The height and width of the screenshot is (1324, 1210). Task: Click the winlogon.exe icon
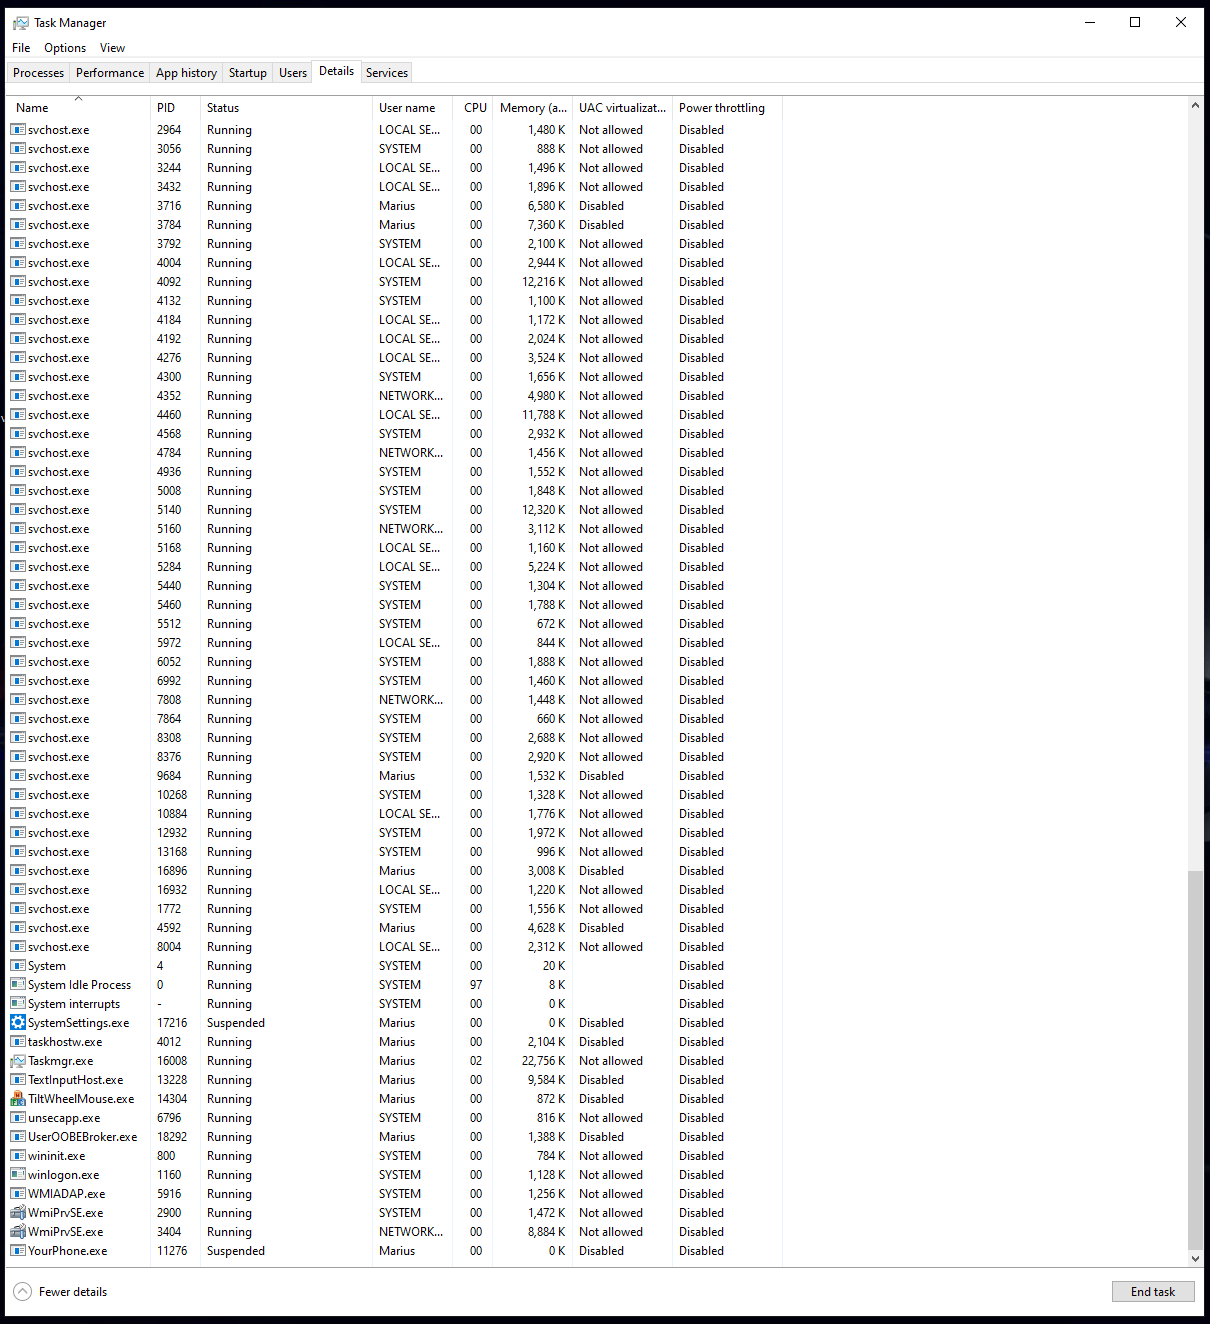pyautogui.click(x=18, y=1175)
